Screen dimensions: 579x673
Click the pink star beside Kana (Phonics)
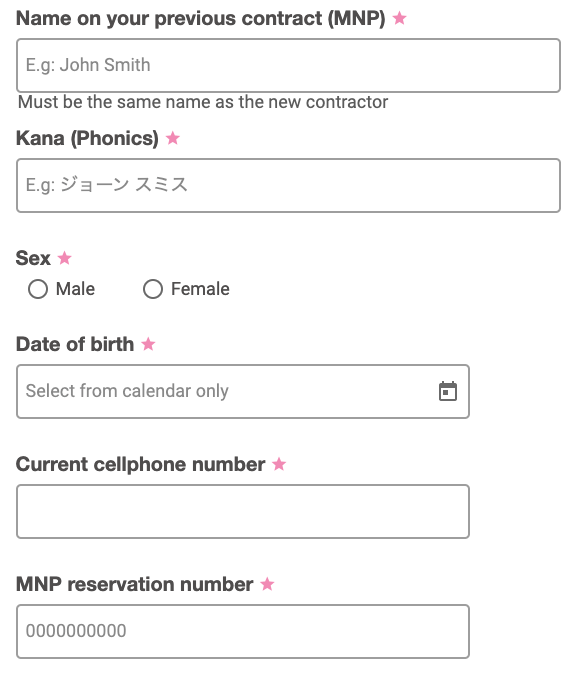(x=173, y=138)
